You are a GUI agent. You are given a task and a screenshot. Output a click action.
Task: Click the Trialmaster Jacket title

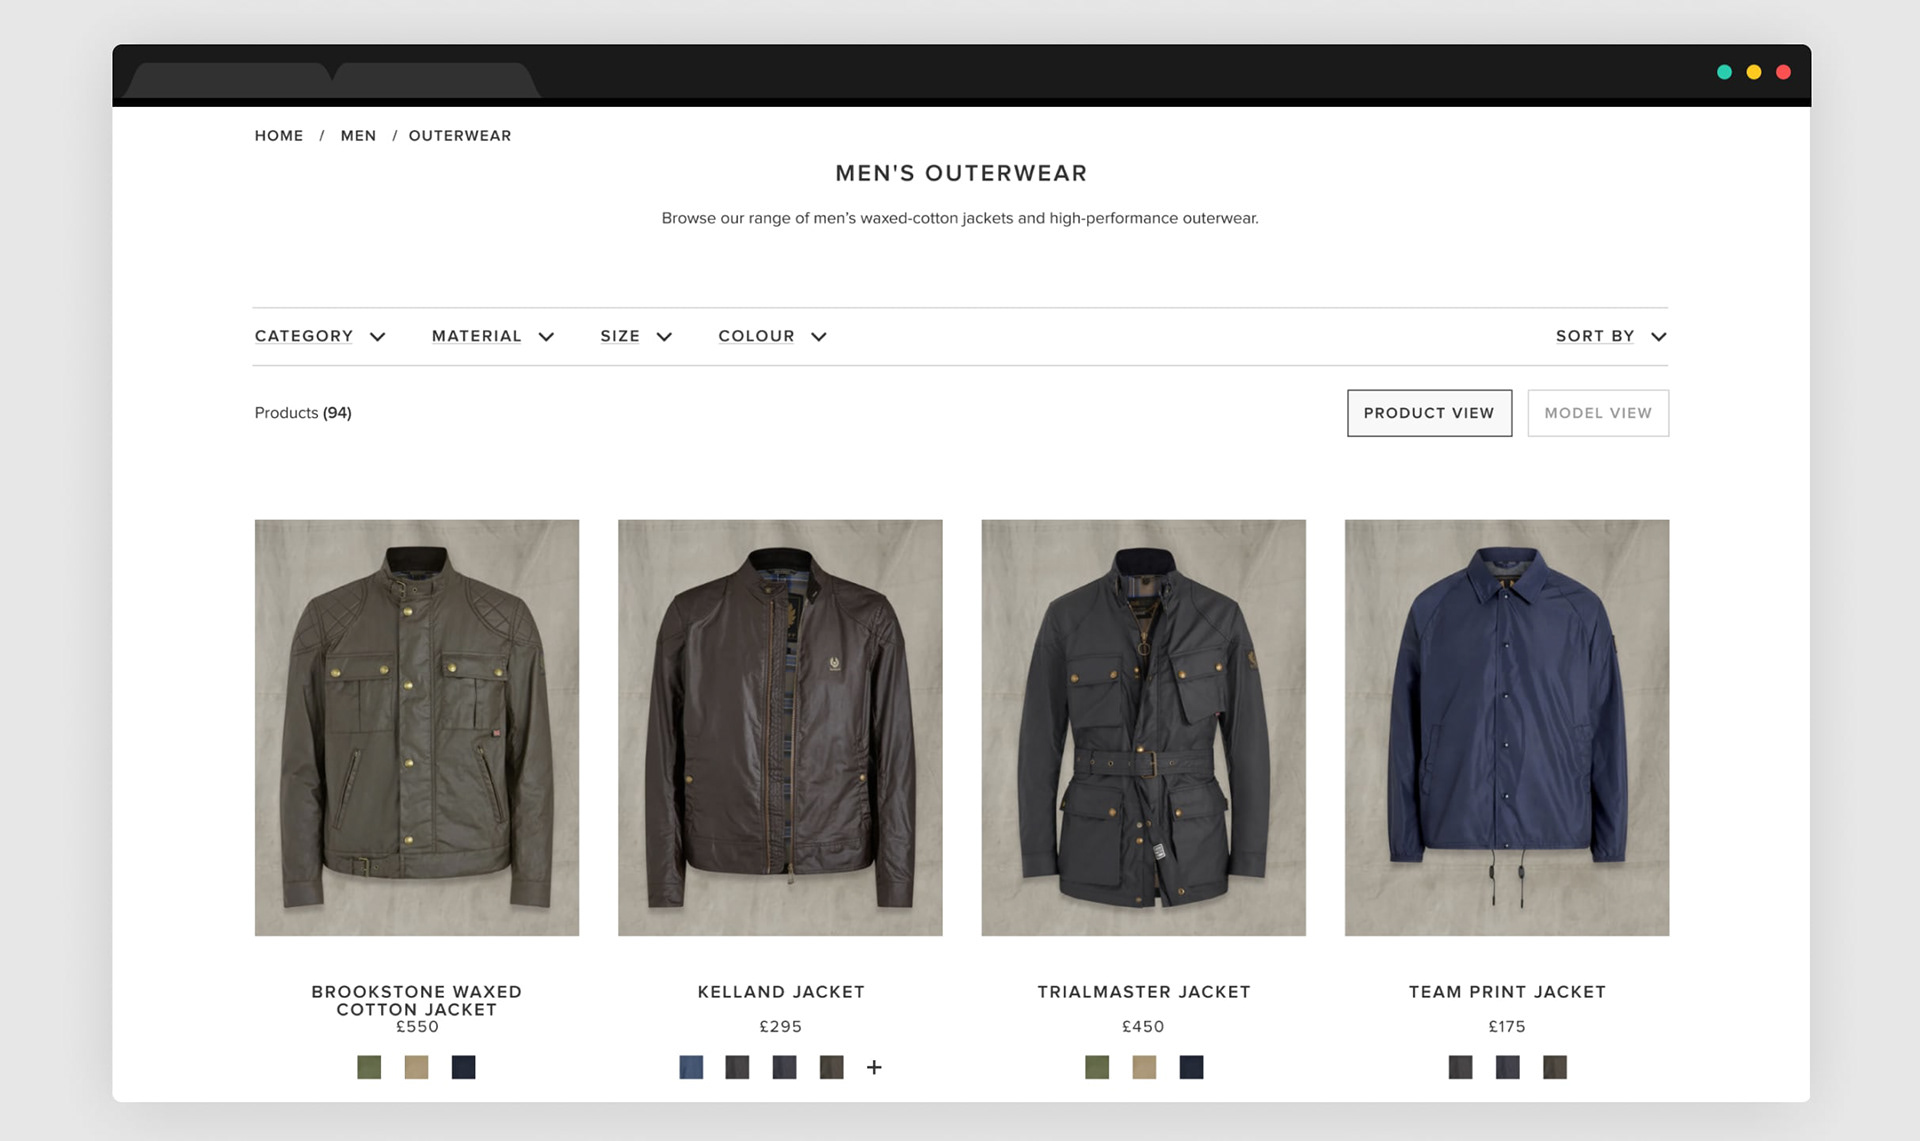(1144, 992)
